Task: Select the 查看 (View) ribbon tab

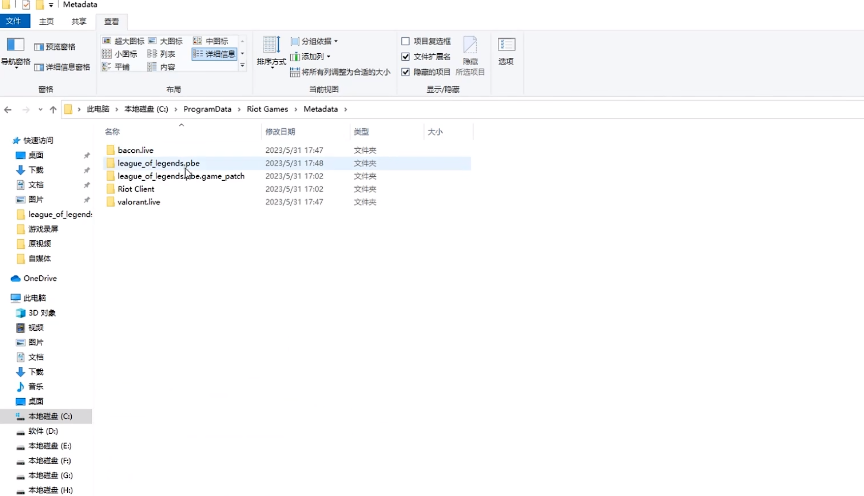Action: point(111,21)
